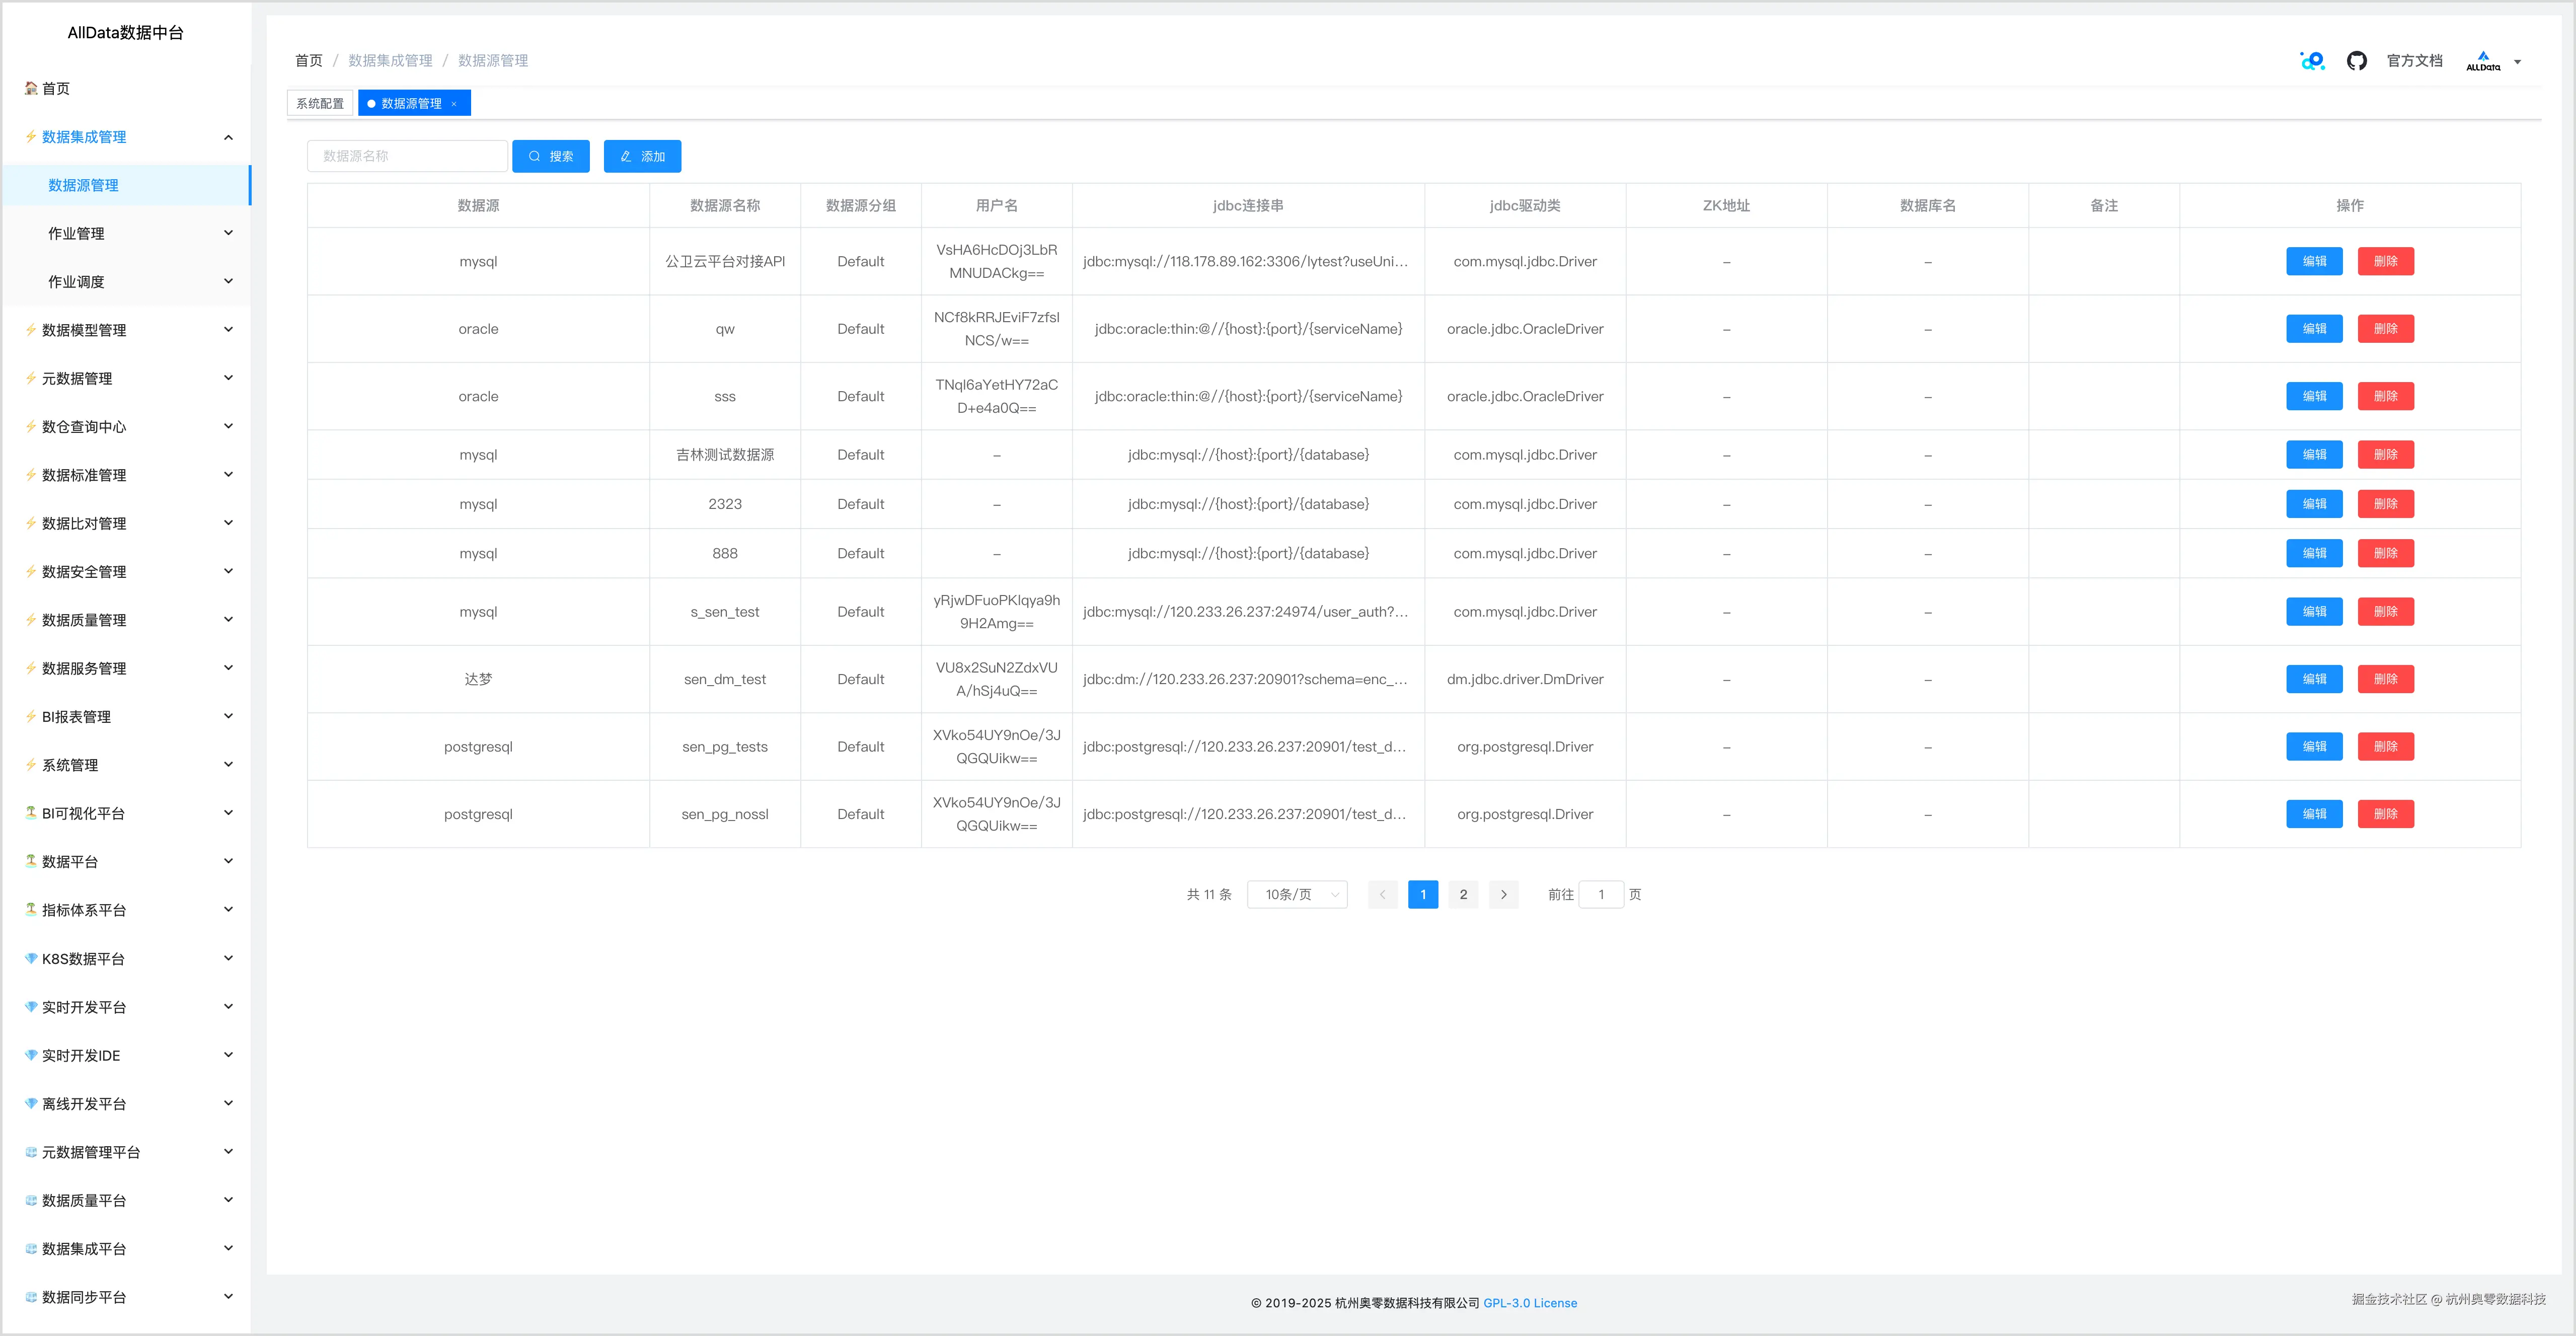Image resolution: width=2576 pixels, height=1336 pixels.
Task: Go to page 2 of results
Action: coord(1463,894)
